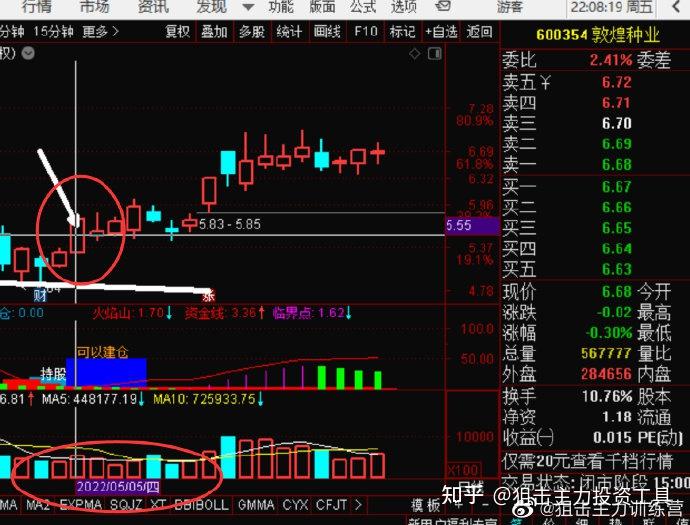Click the MA5 volume average label
The height and width of the screenshot is (525, 690).
tap(93, 399)
